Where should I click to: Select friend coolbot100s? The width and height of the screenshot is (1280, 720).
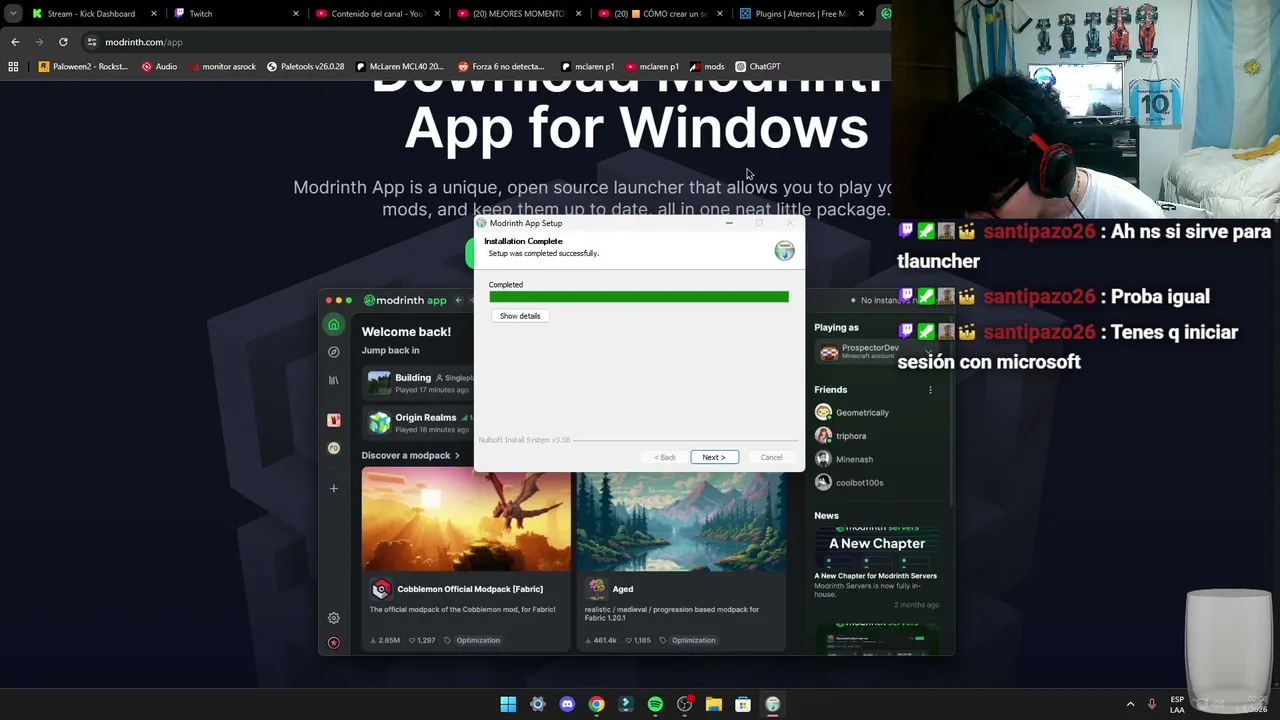coord(849,482)
